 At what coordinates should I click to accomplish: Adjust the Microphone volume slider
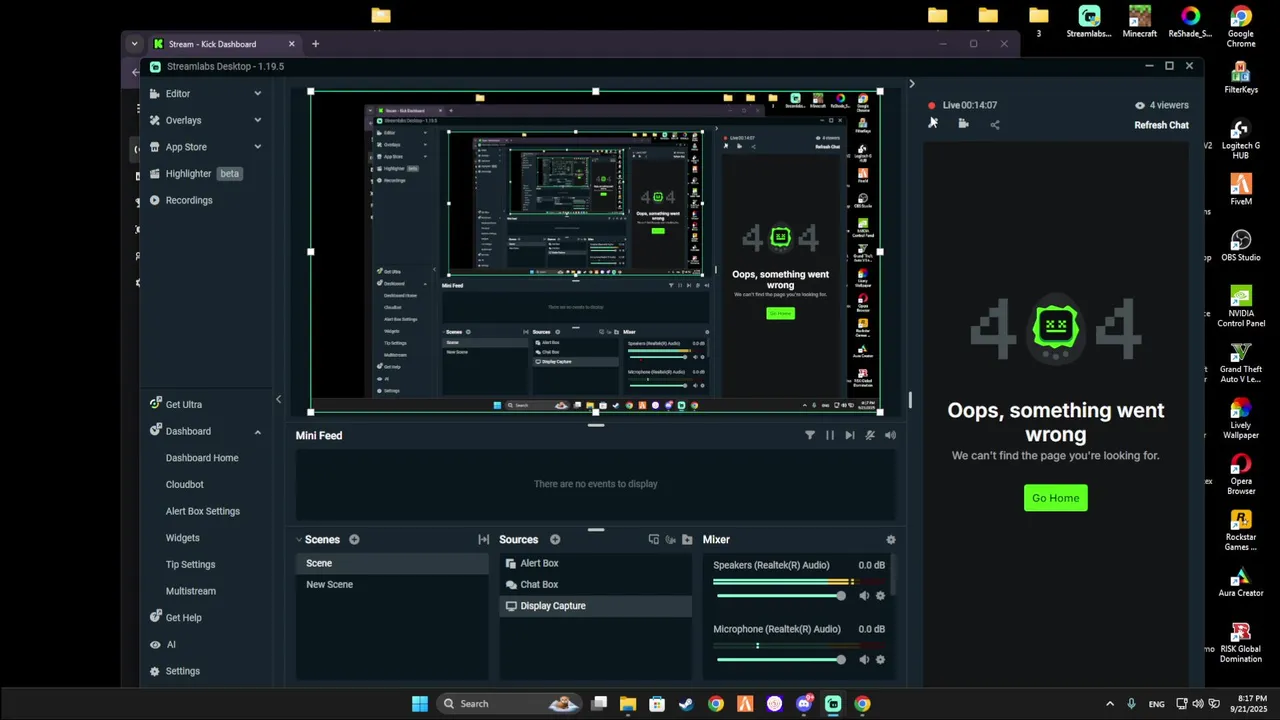coord(780,660)
